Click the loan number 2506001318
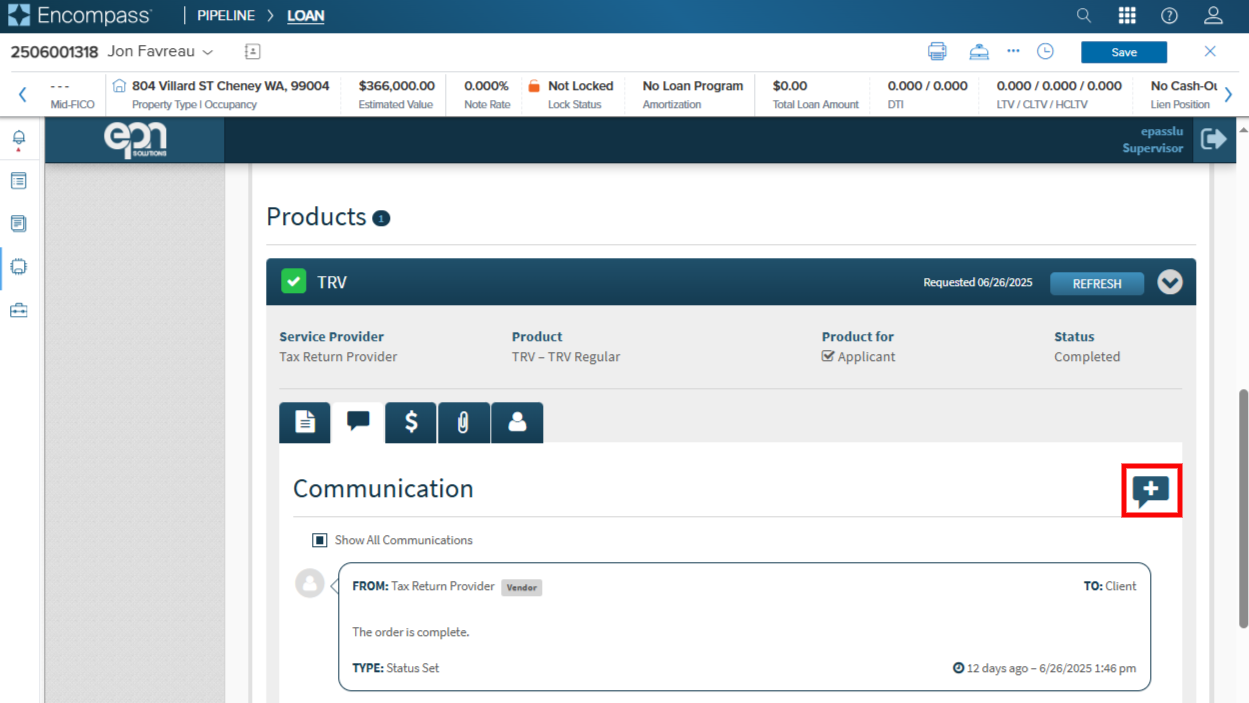This screenshot has width=1249, height=703. point(54,52)
